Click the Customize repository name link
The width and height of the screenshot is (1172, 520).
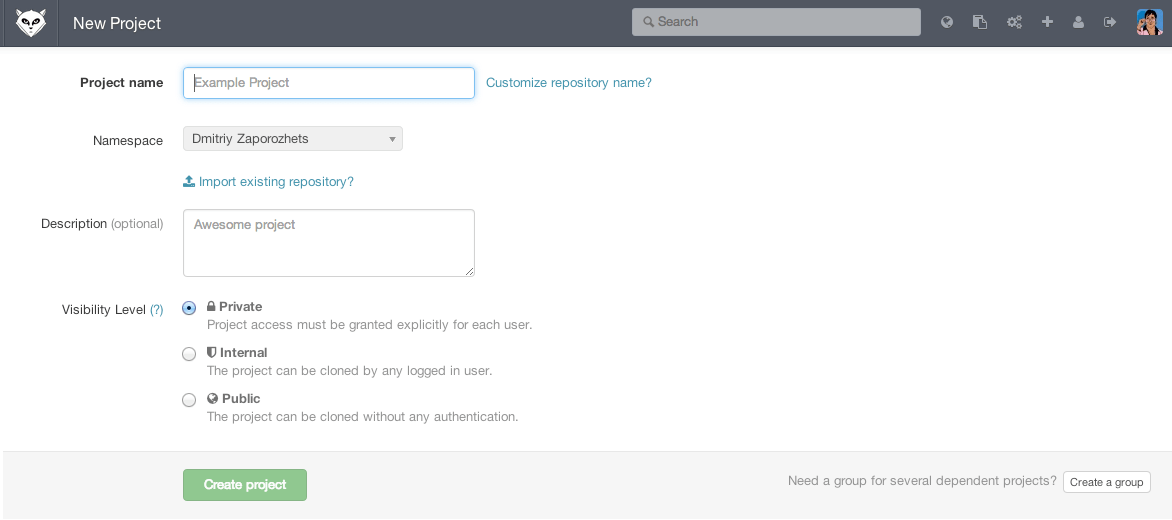click(568, 83)
